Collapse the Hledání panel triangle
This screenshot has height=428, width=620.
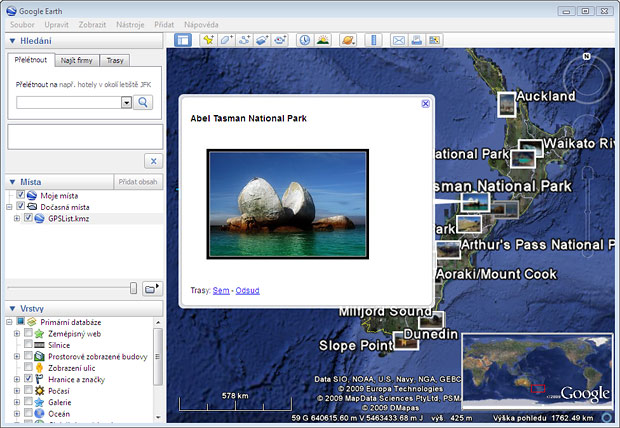pyautogui.click(x=12, y=41)
